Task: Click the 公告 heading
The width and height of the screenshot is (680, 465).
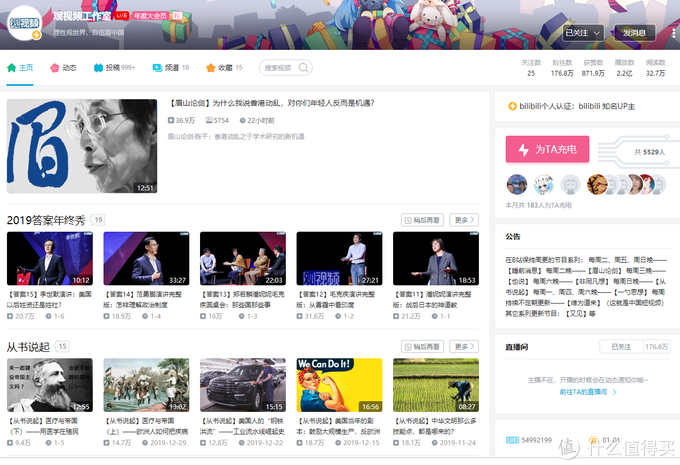Action: (x=513, y=236)
